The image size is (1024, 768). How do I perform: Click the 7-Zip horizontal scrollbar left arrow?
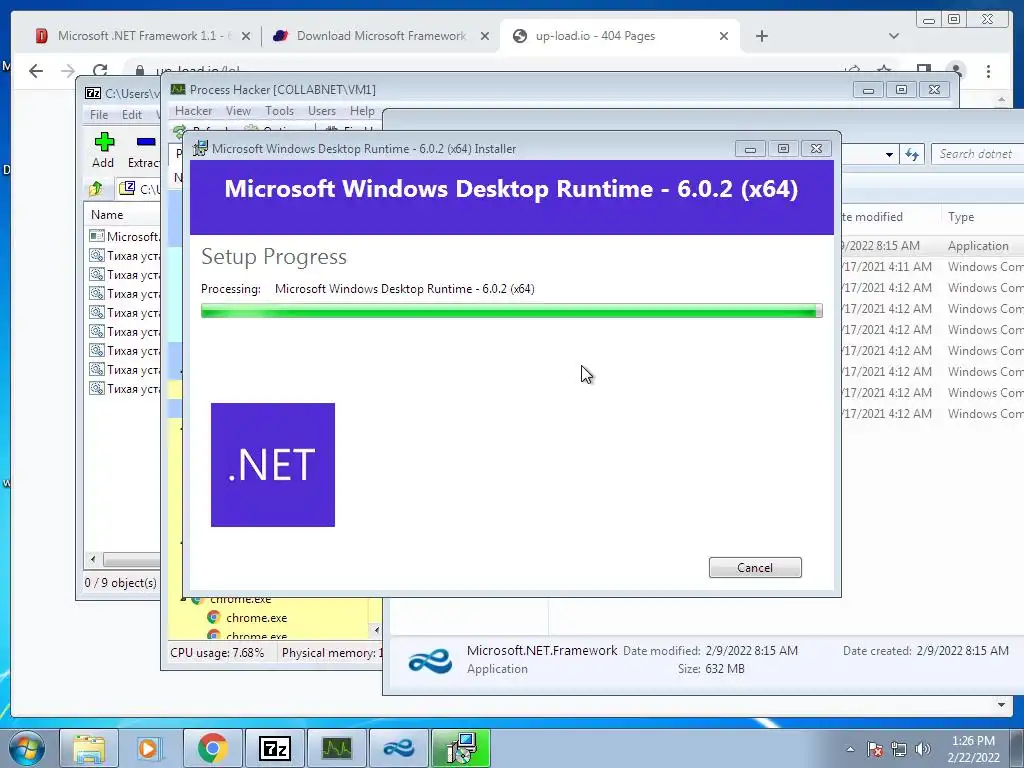click(93, 559)
